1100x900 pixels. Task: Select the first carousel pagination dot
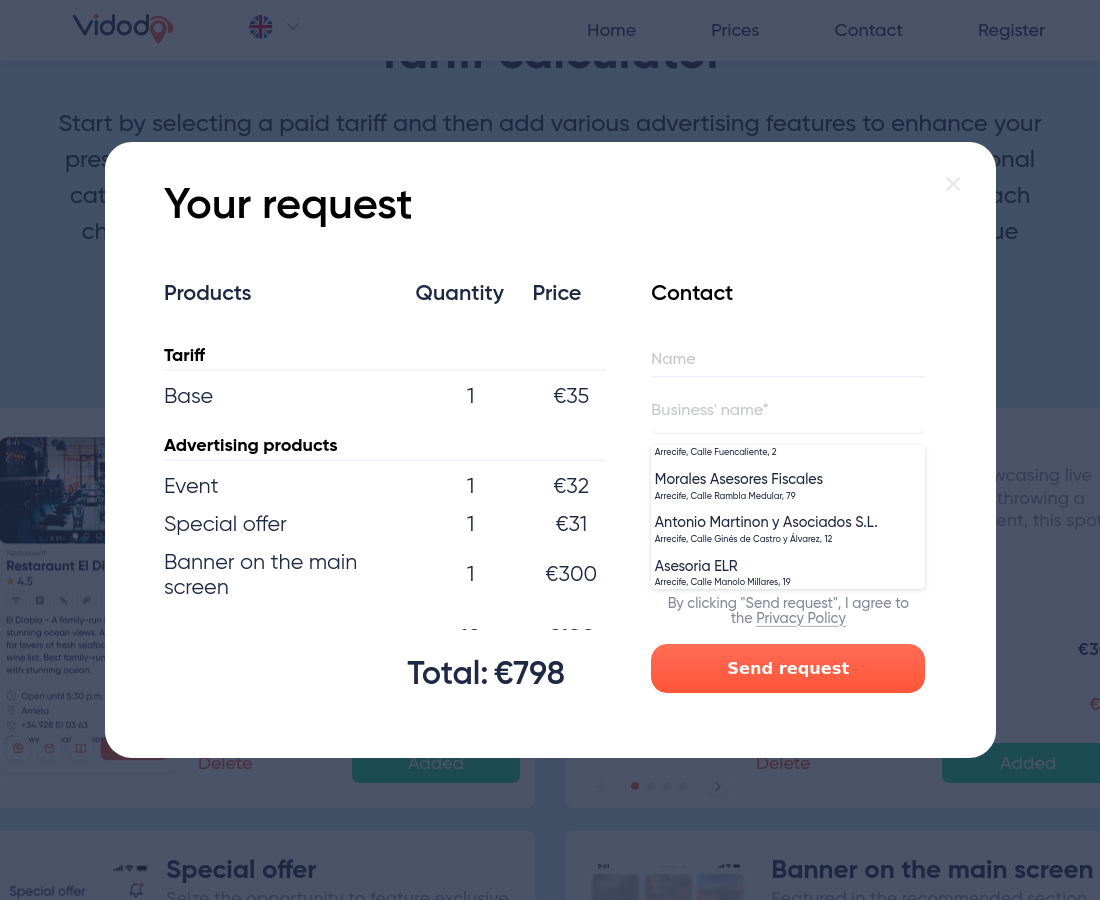coord(635,787)
